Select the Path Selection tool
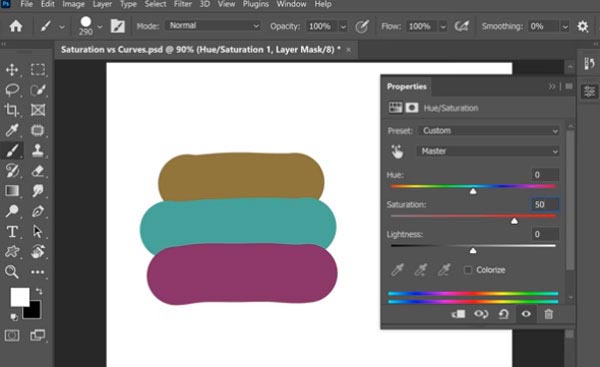600x367 pixels. (38, 232)
